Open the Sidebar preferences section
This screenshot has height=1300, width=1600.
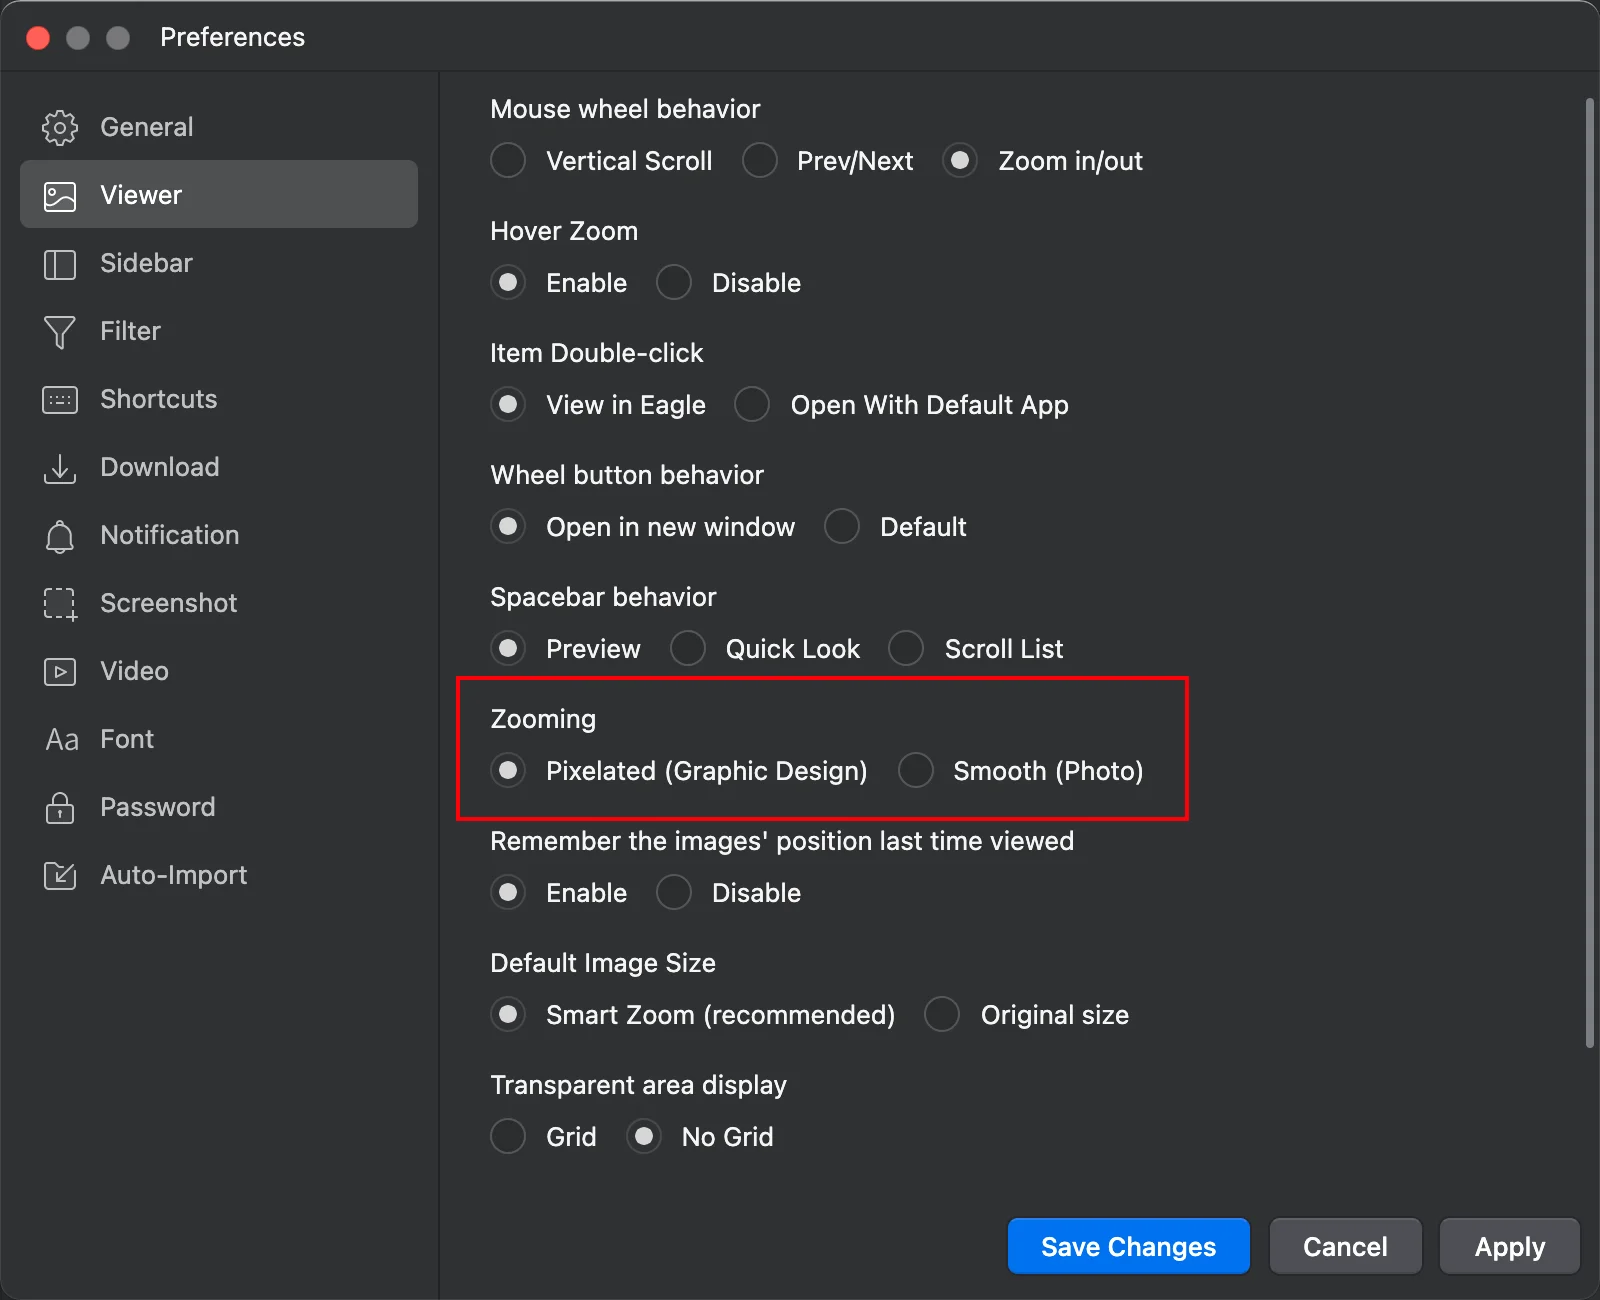click(219, 263)
